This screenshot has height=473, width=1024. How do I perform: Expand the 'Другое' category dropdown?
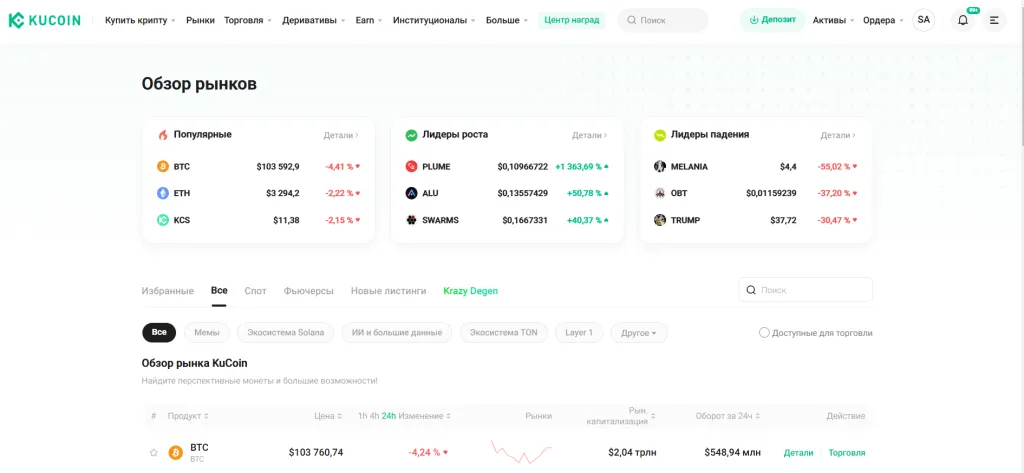pos(638,333)
